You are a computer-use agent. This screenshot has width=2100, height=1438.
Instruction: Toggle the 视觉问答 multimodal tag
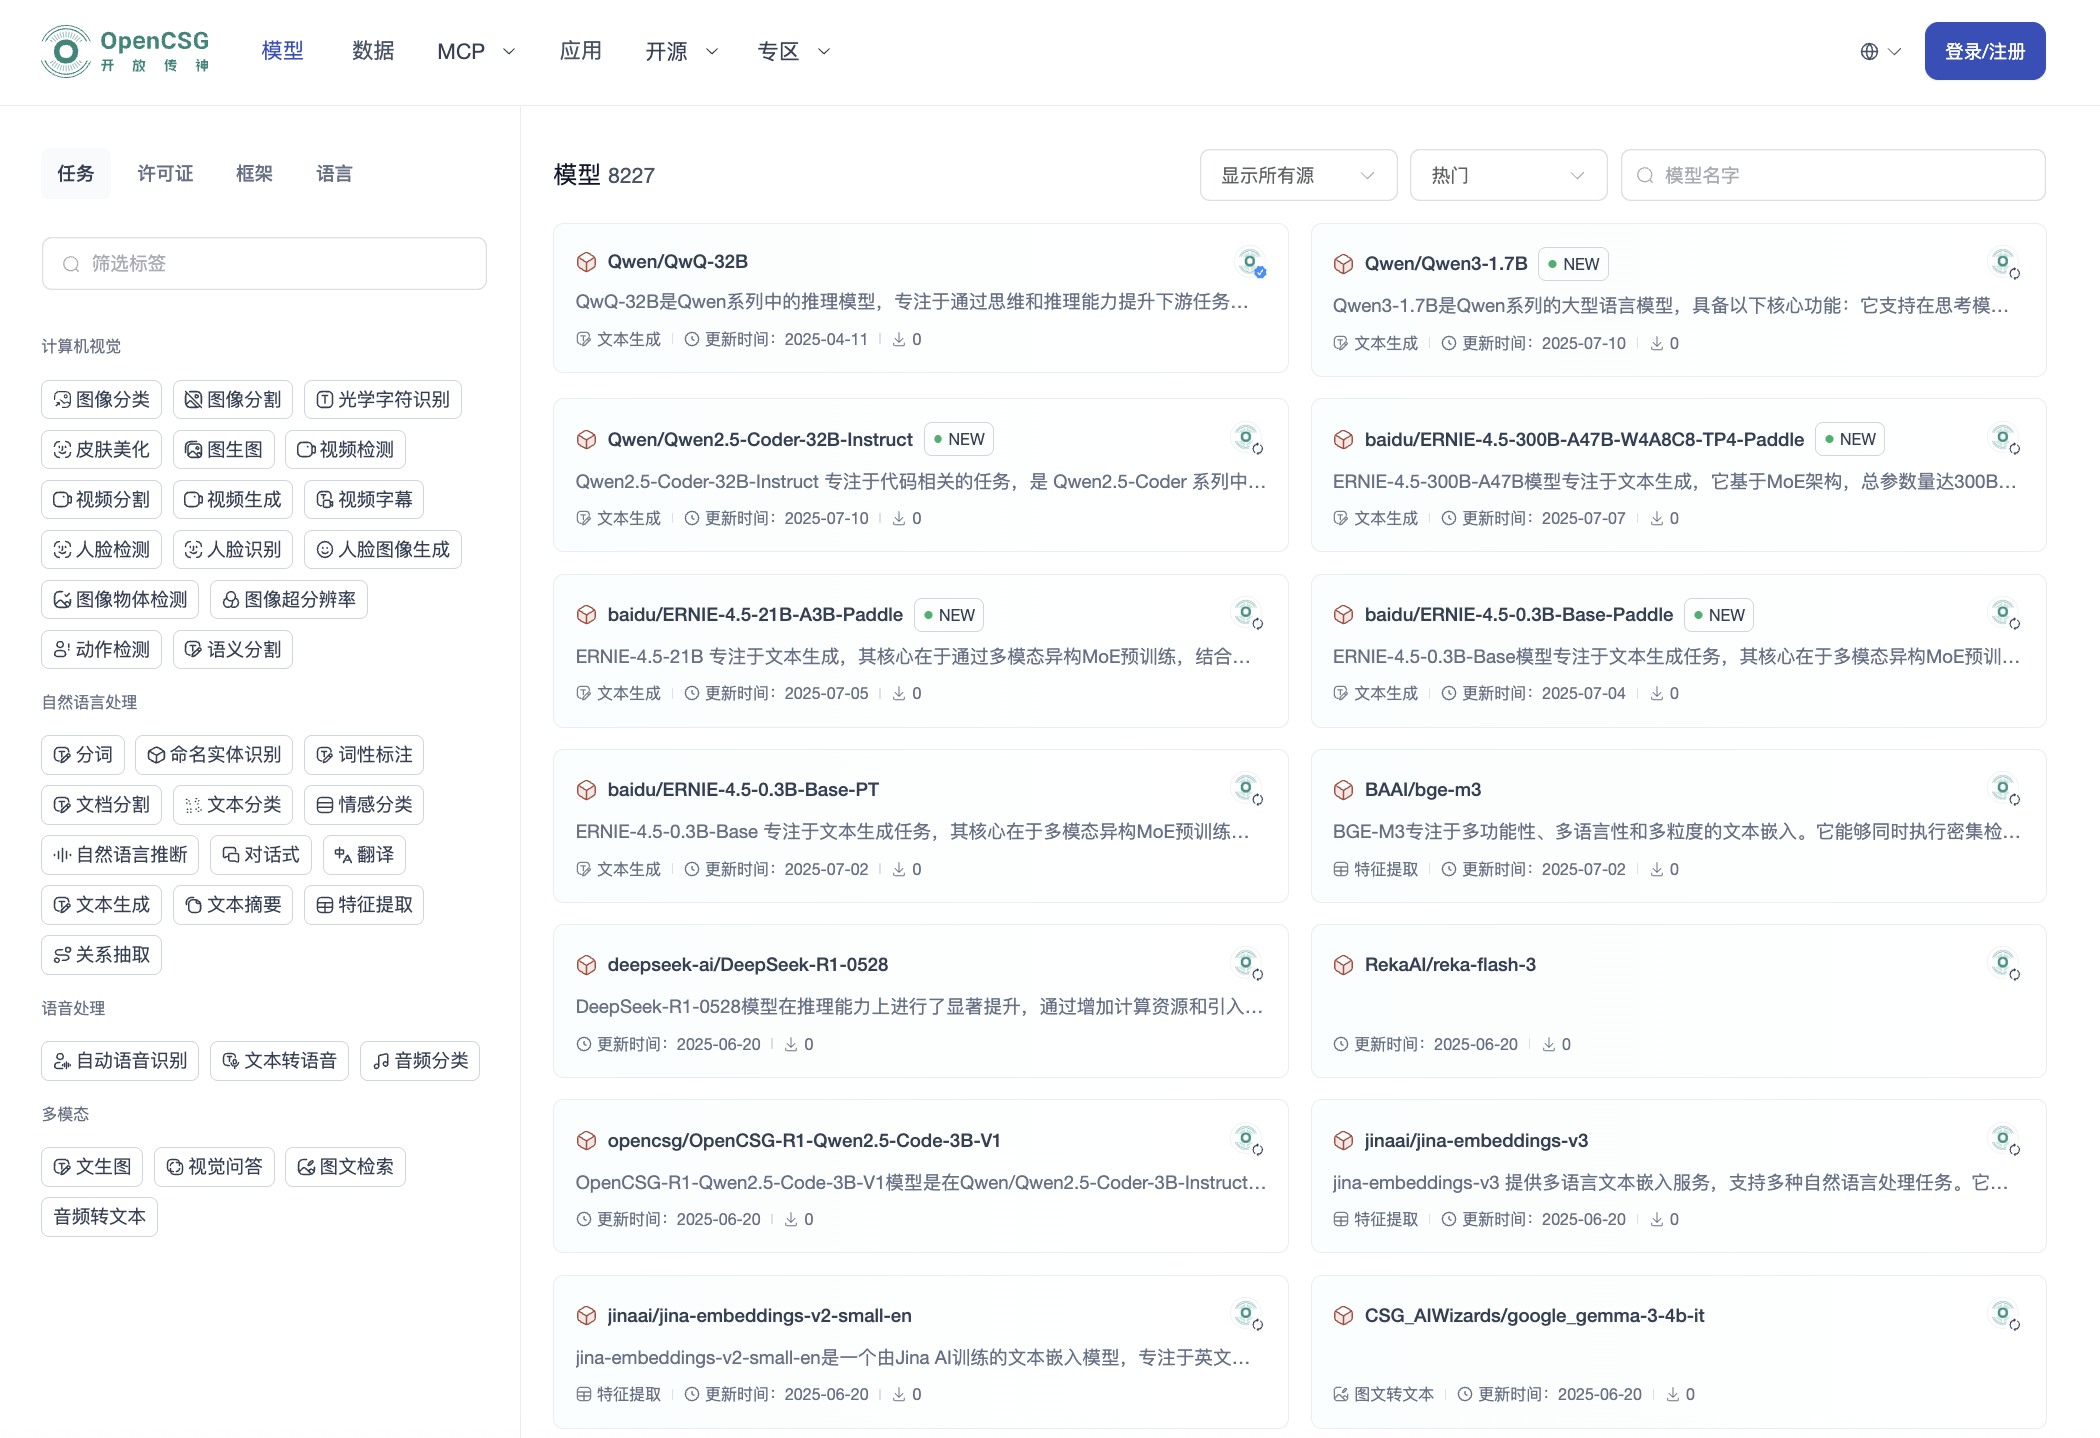click(x=214, y=1167)
